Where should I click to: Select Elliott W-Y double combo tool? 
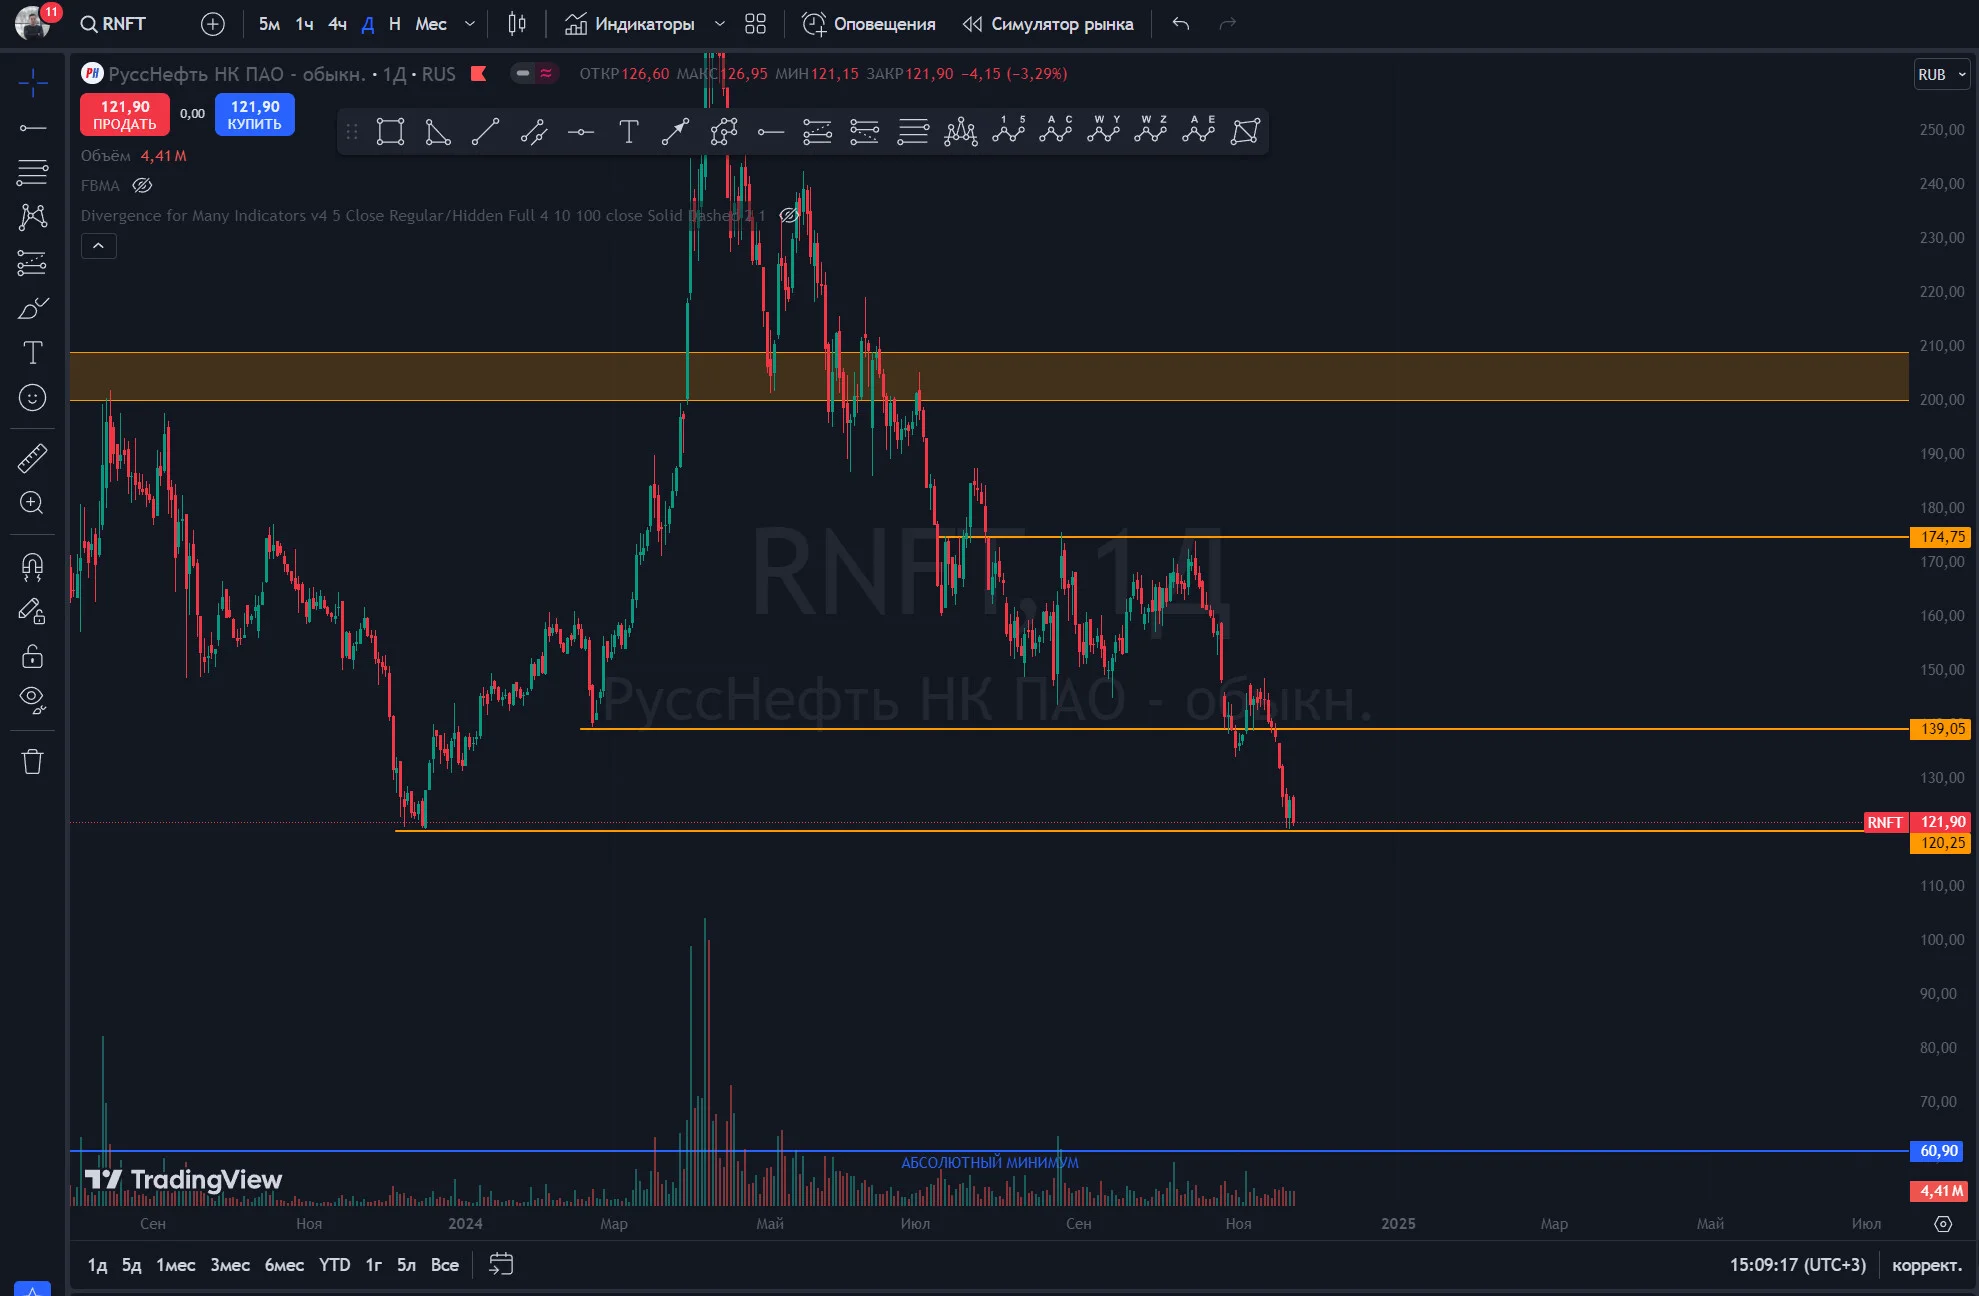tap(1103, 130)
